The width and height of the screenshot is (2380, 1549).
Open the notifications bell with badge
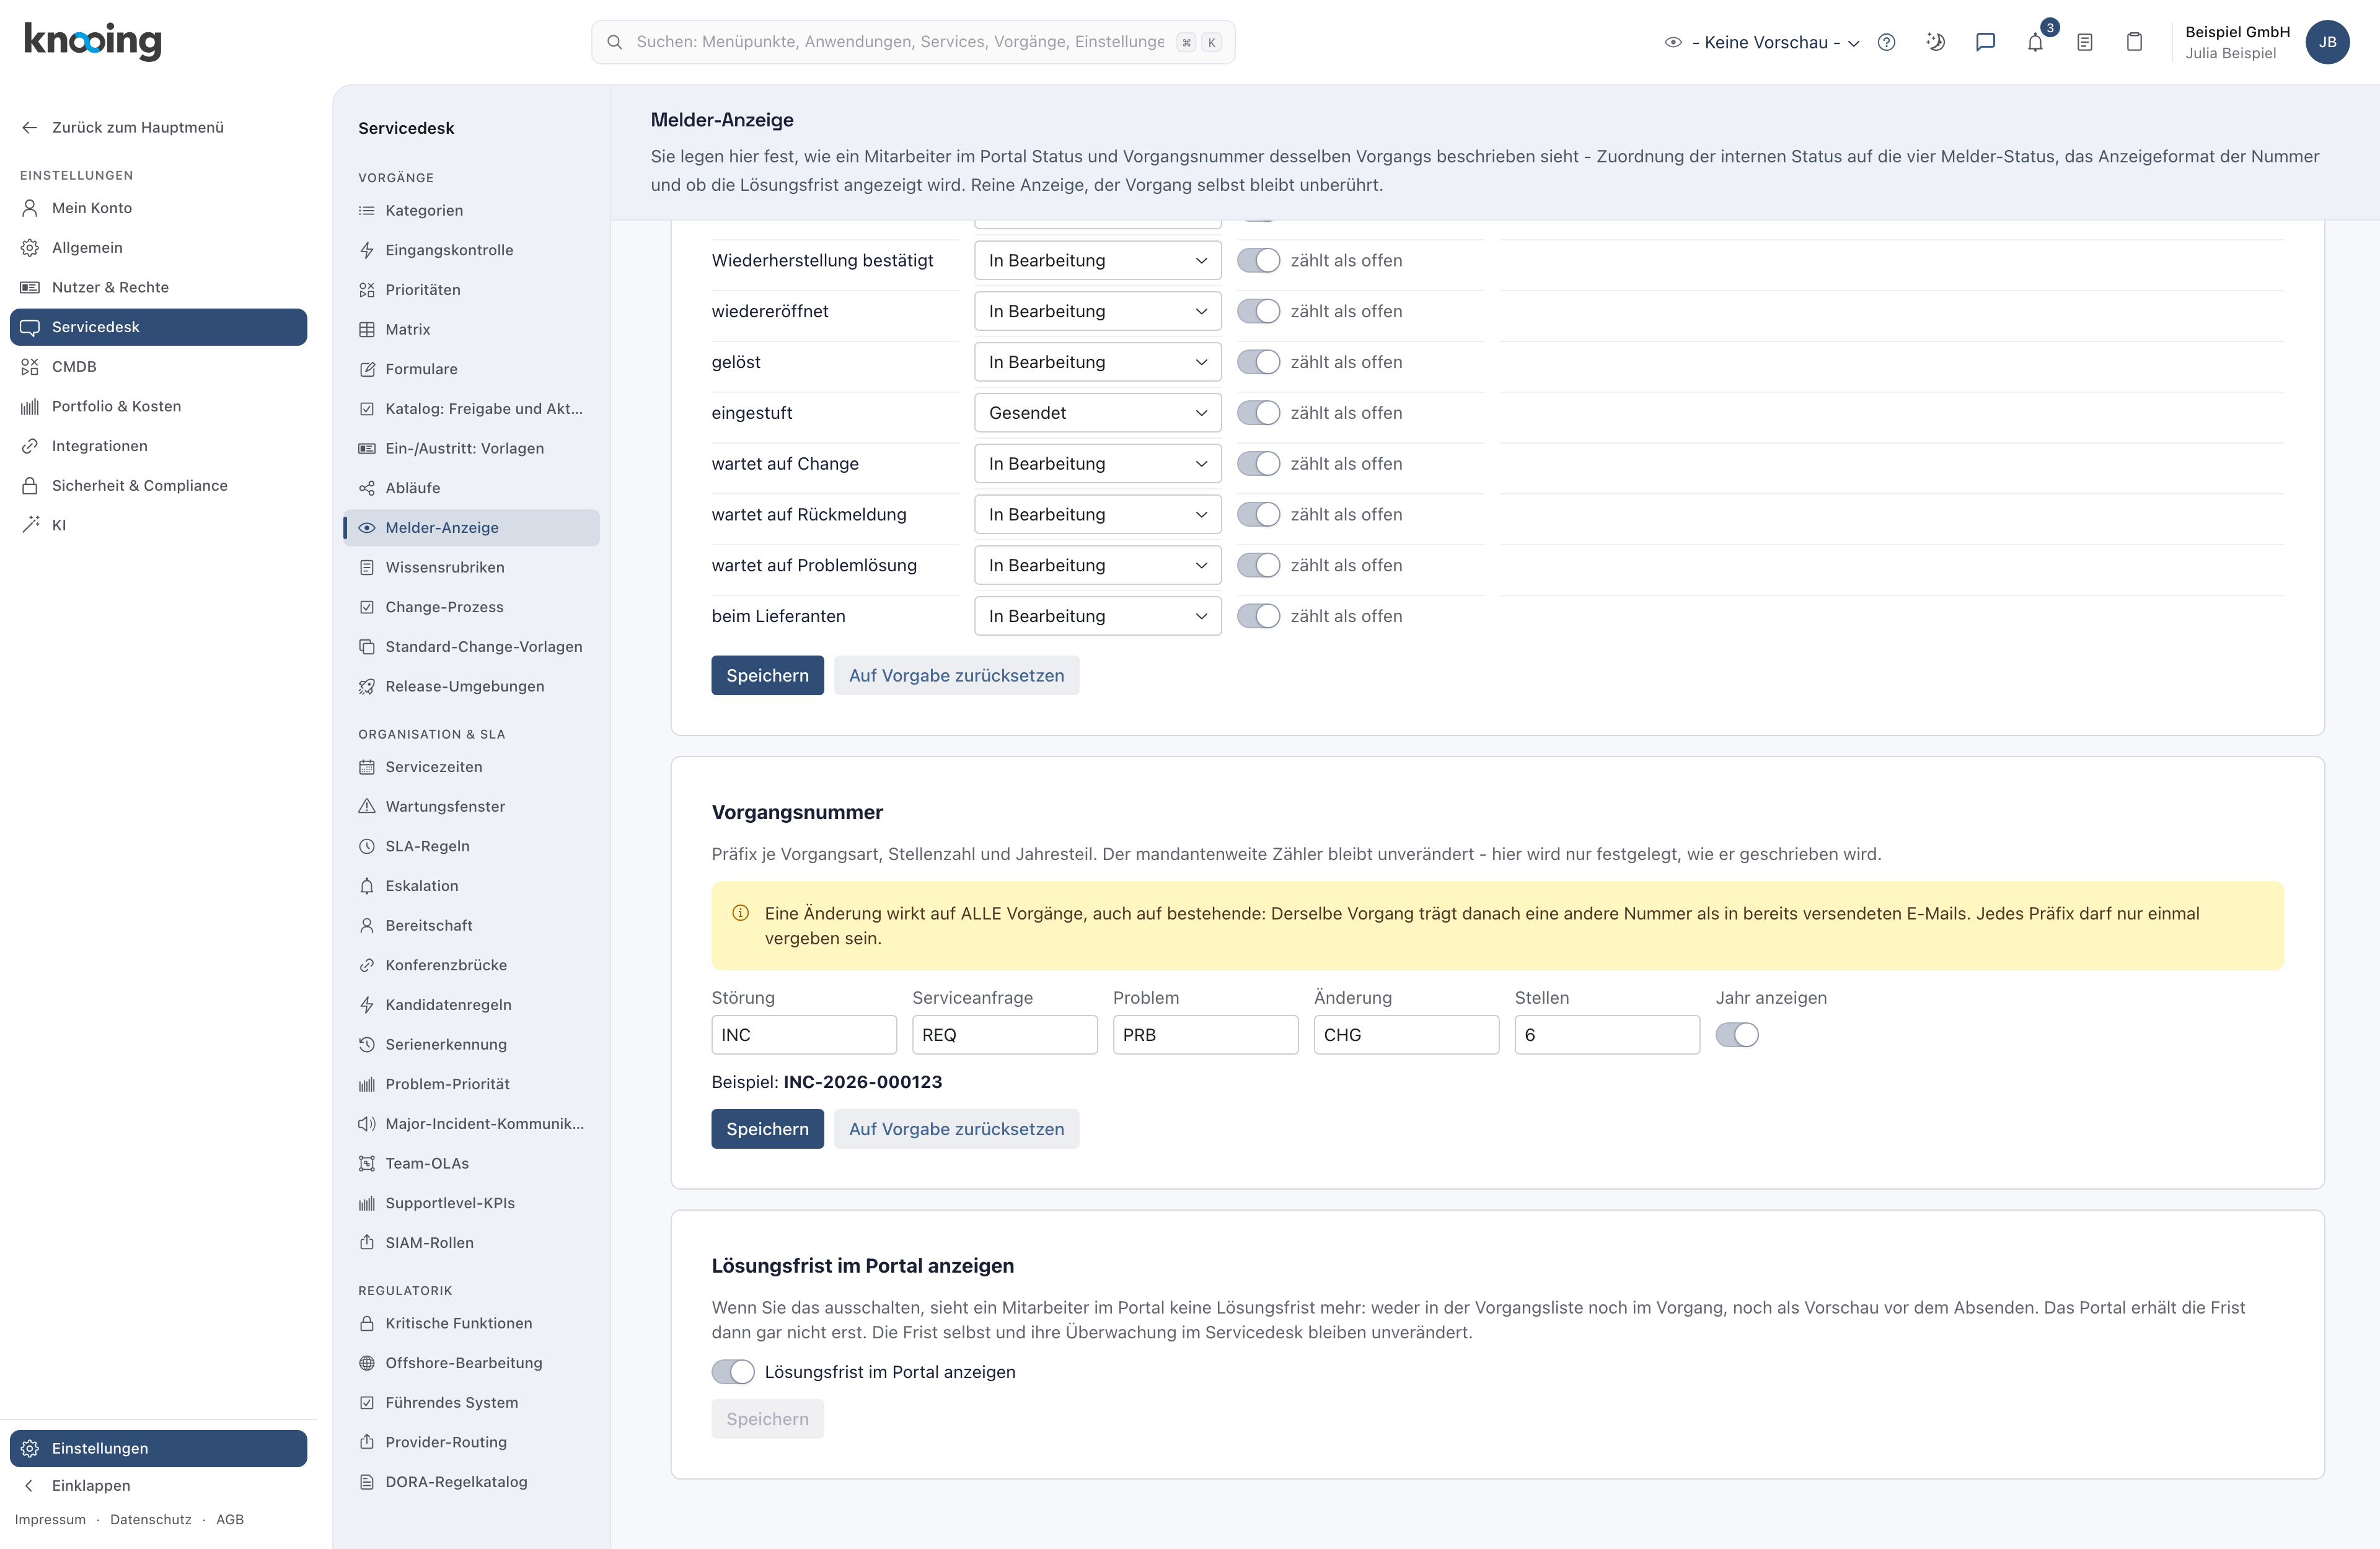tap(2035, 42)
